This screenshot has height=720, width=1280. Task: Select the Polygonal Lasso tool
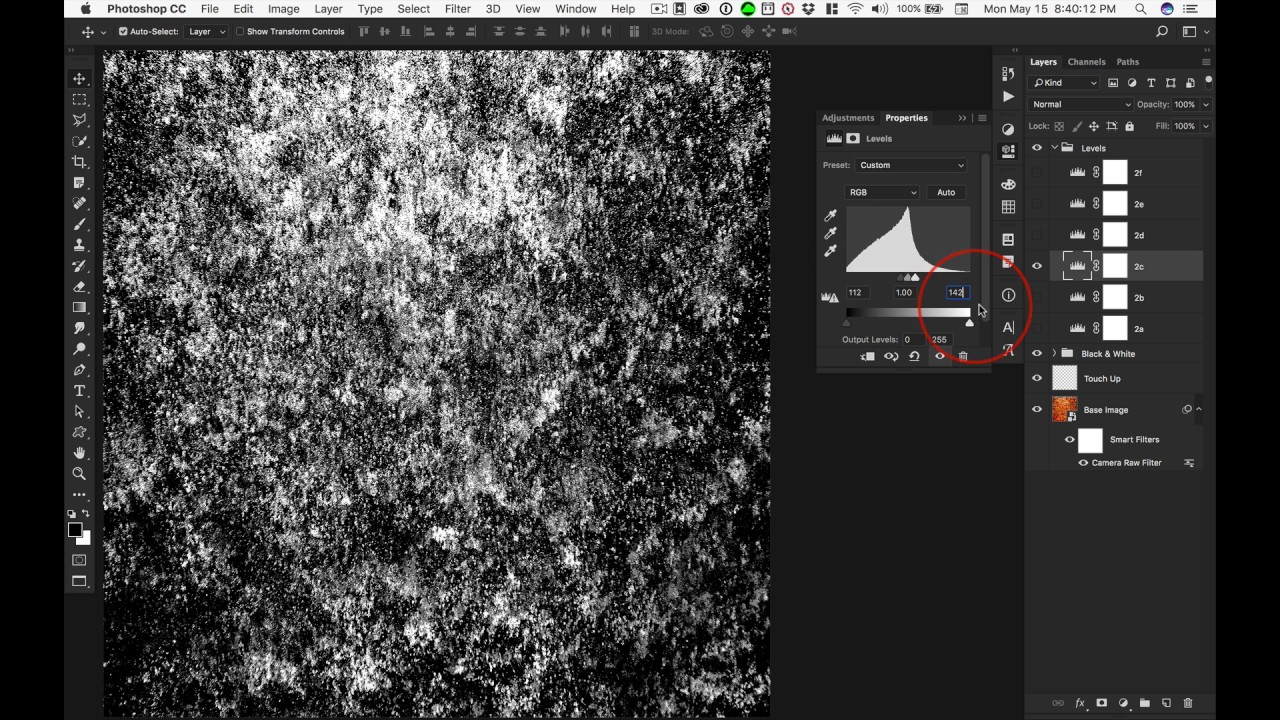pos(79,120)
